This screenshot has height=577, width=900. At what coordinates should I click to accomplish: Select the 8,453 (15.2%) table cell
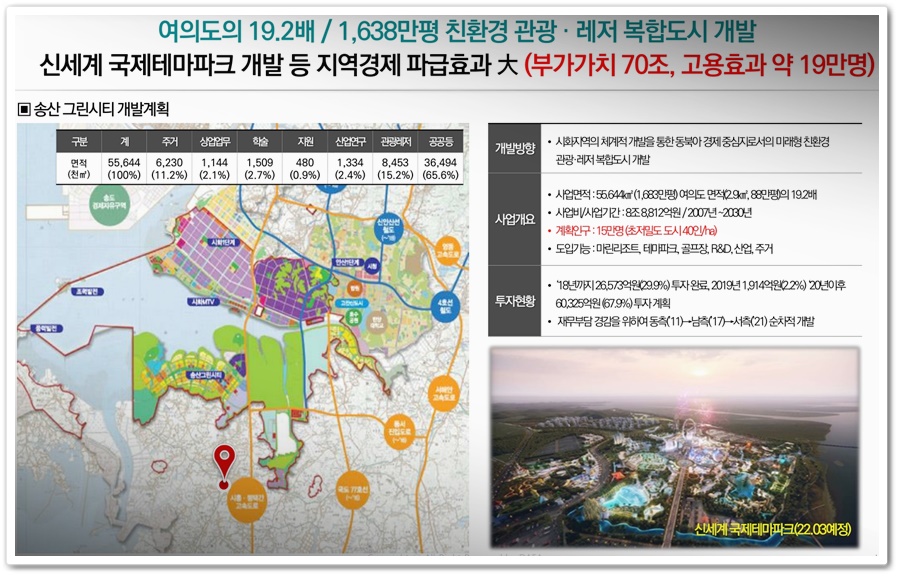(x=395, y=168)
